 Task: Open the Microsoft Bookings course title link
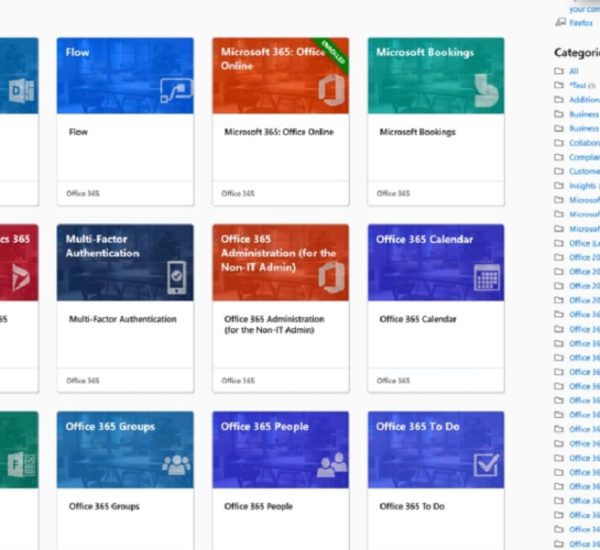pos(418,132)
